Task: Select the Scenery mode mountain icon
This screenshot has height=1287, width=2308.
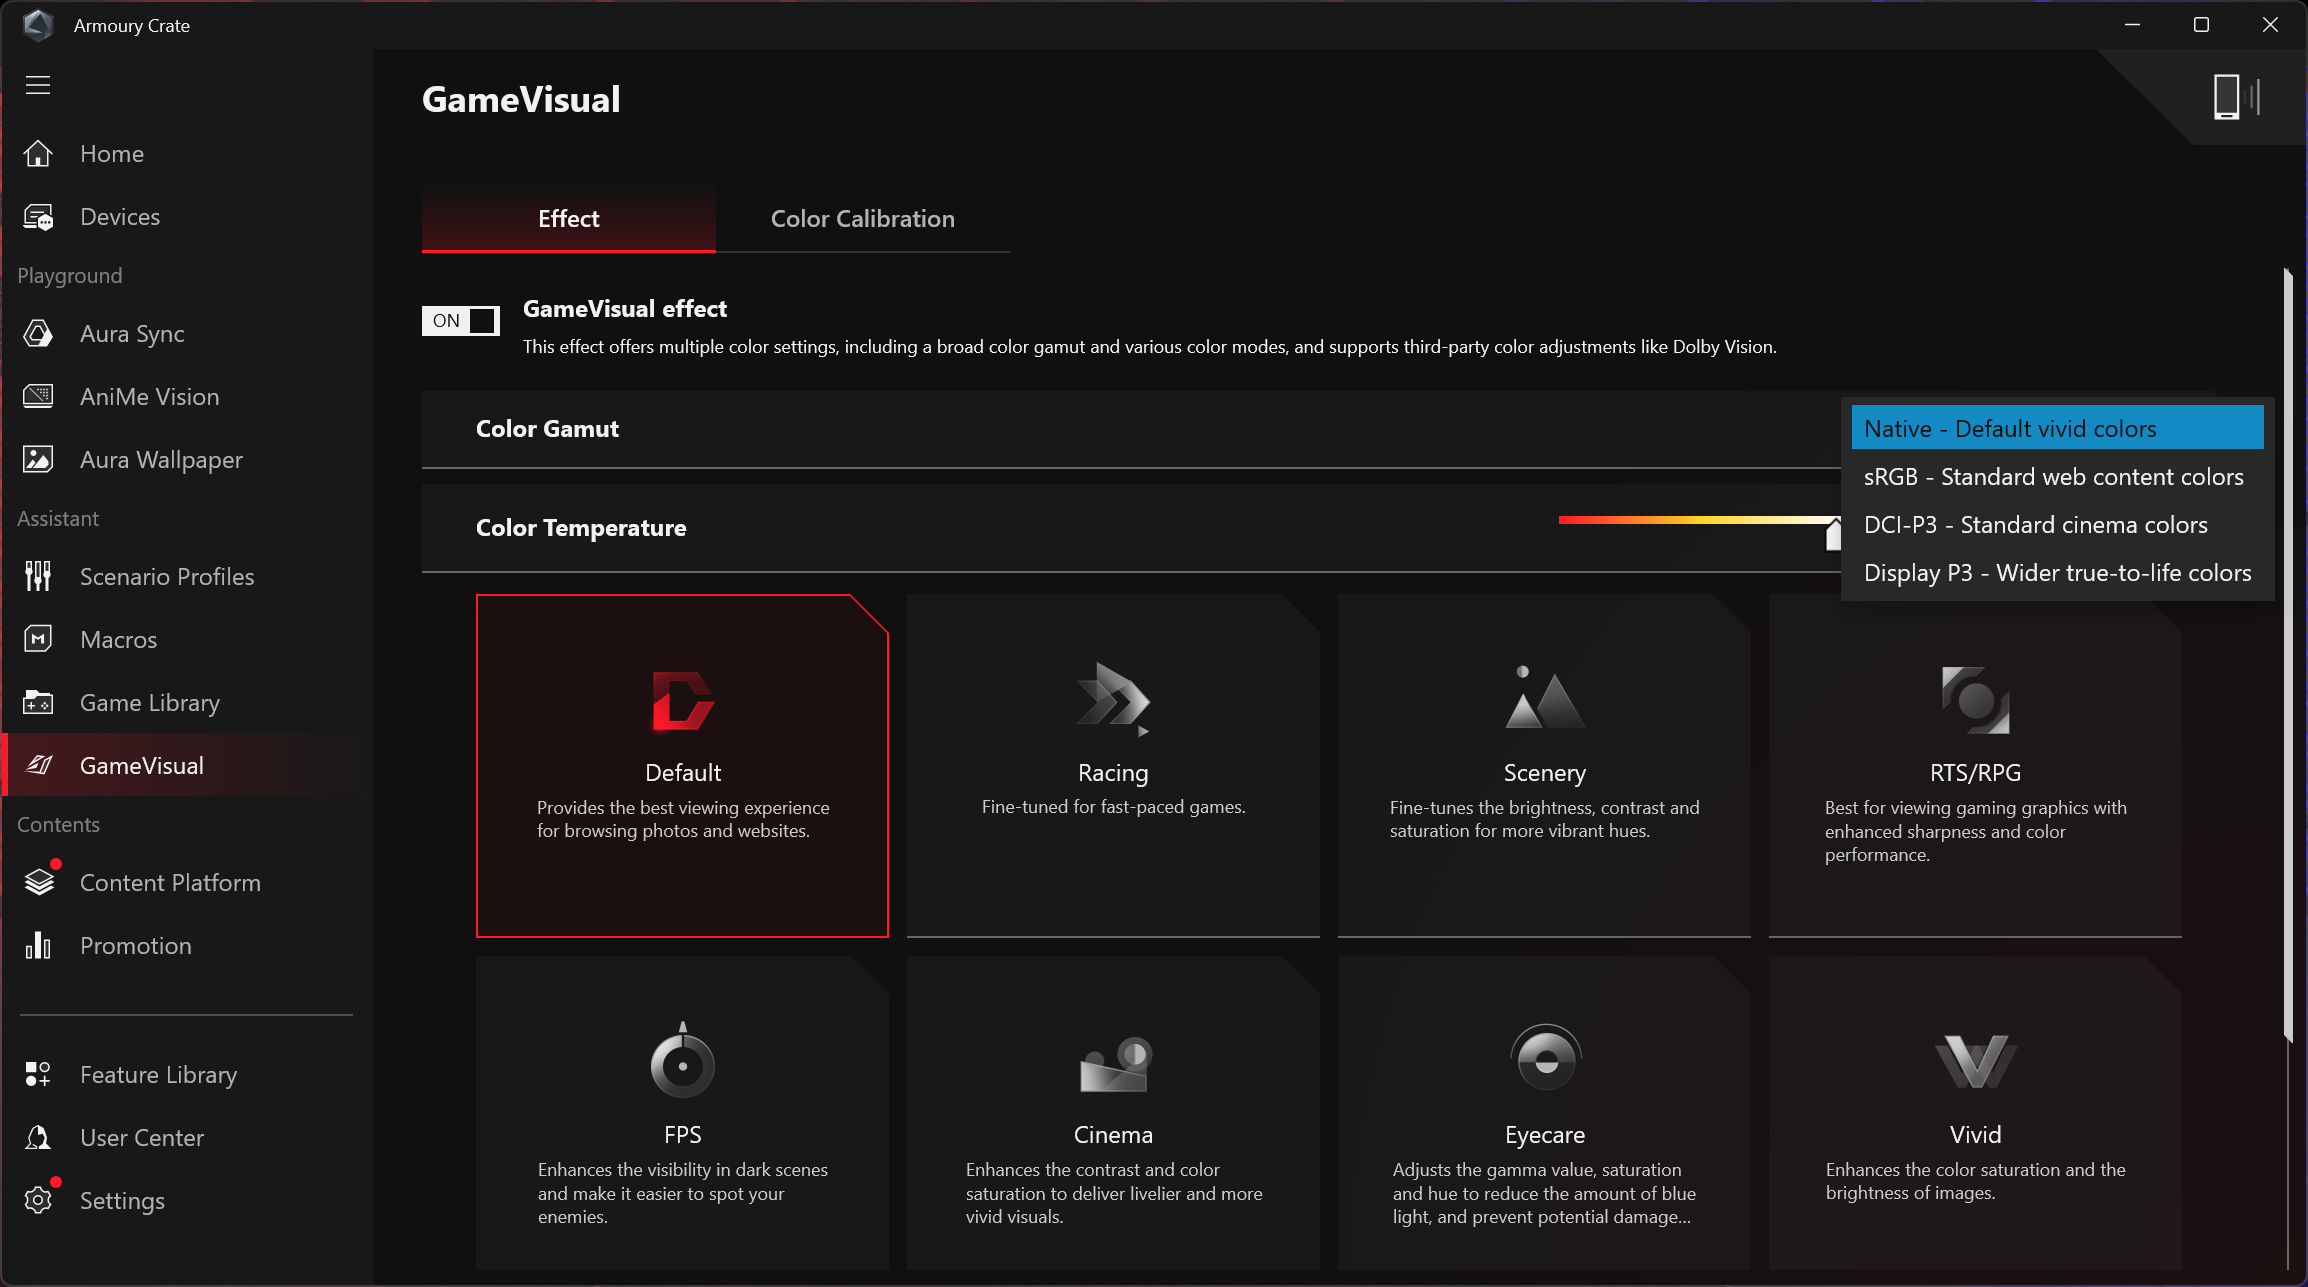Action: click(1545, 697)
